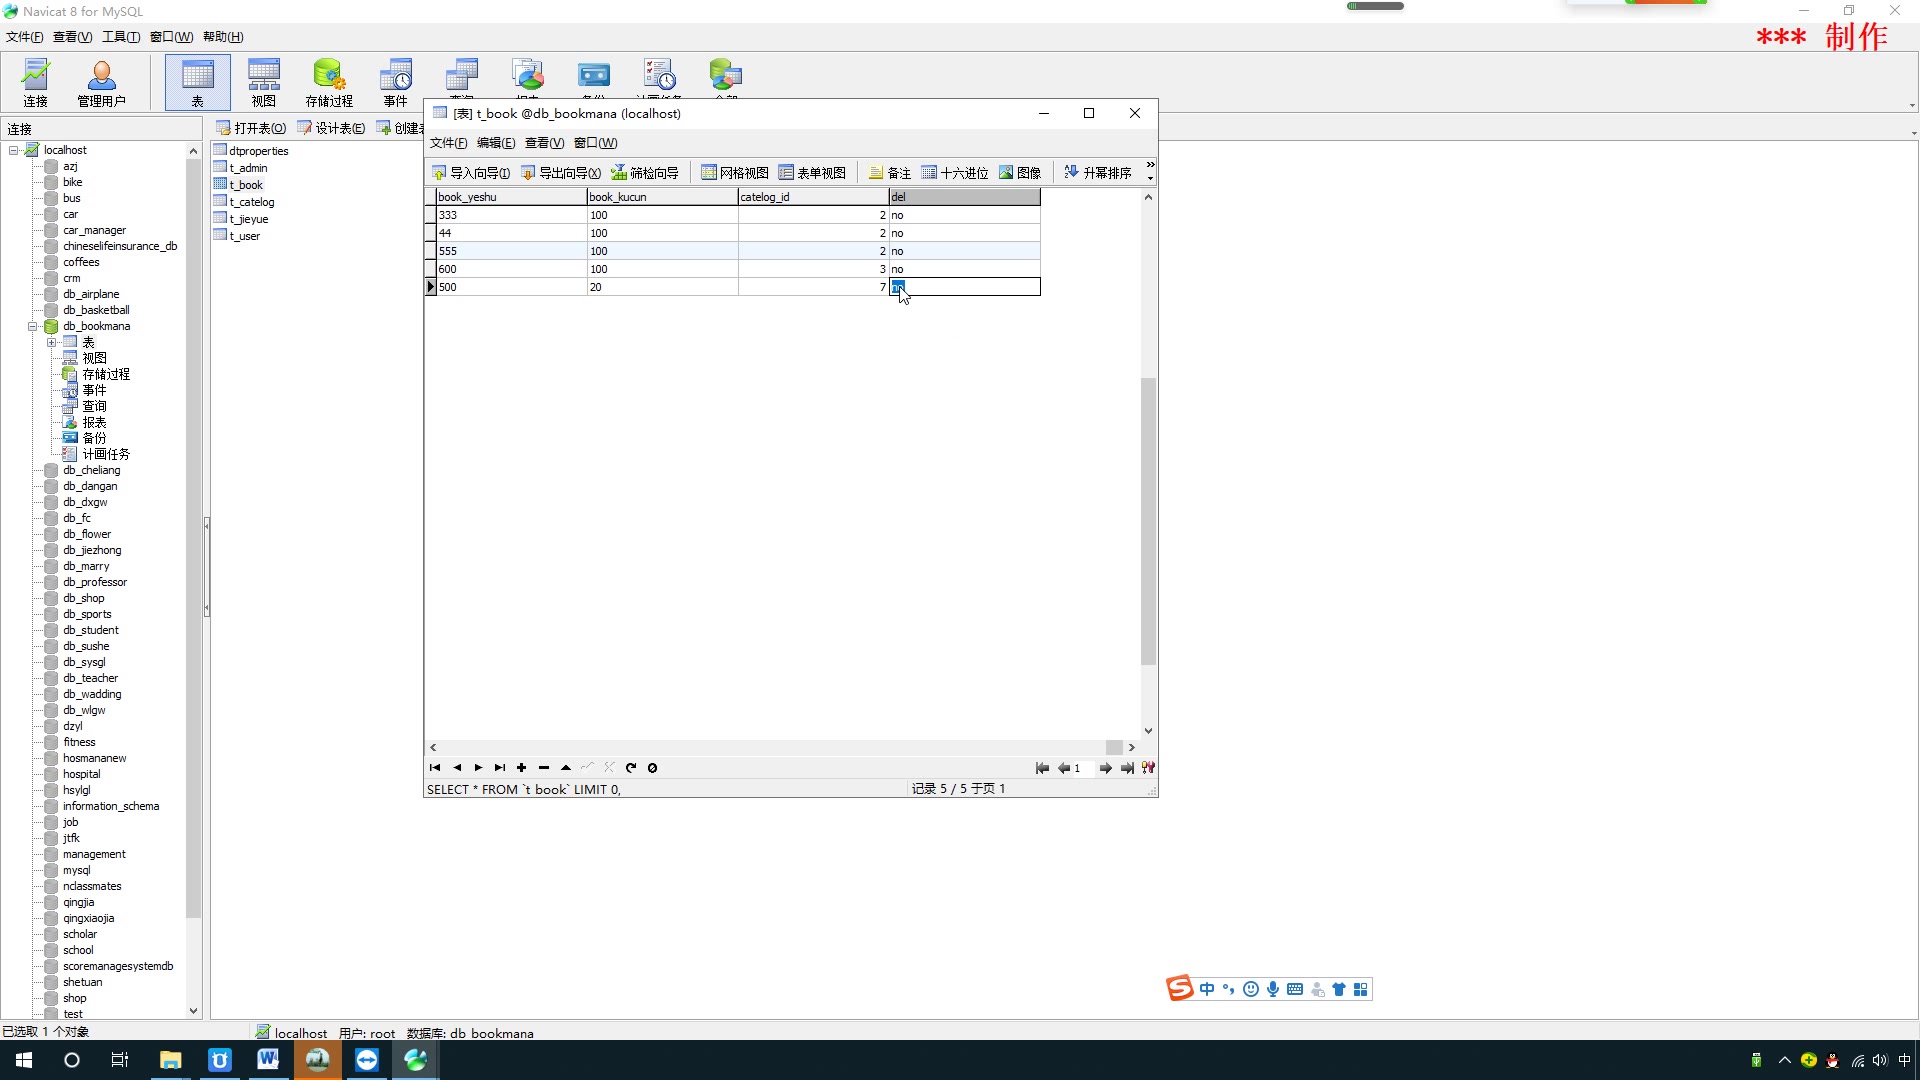Expand the 表 node under db_bookmana
Screen dimensions: 1920x1080
click(52, 342)
